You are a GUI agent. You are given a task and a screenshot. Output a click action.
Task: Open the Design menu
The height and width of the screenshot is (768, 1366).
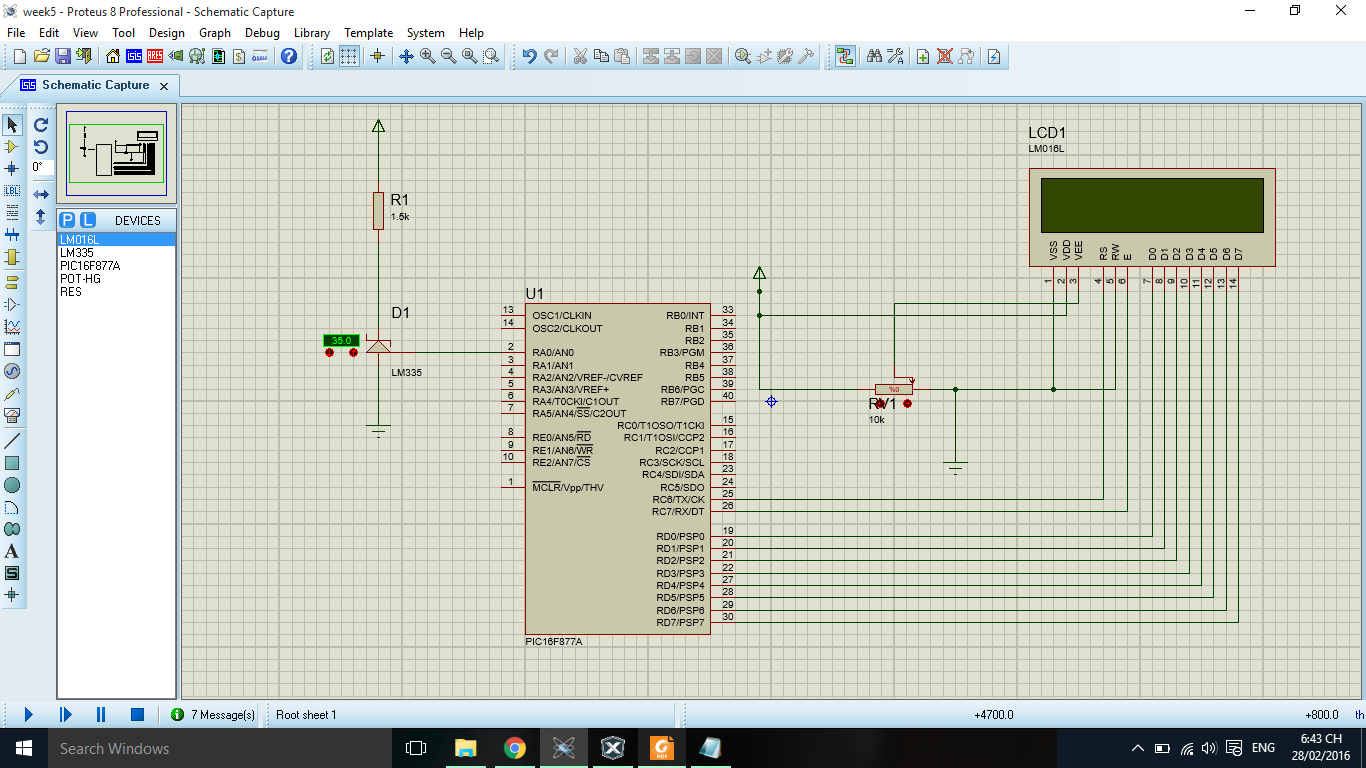point(167,33)
